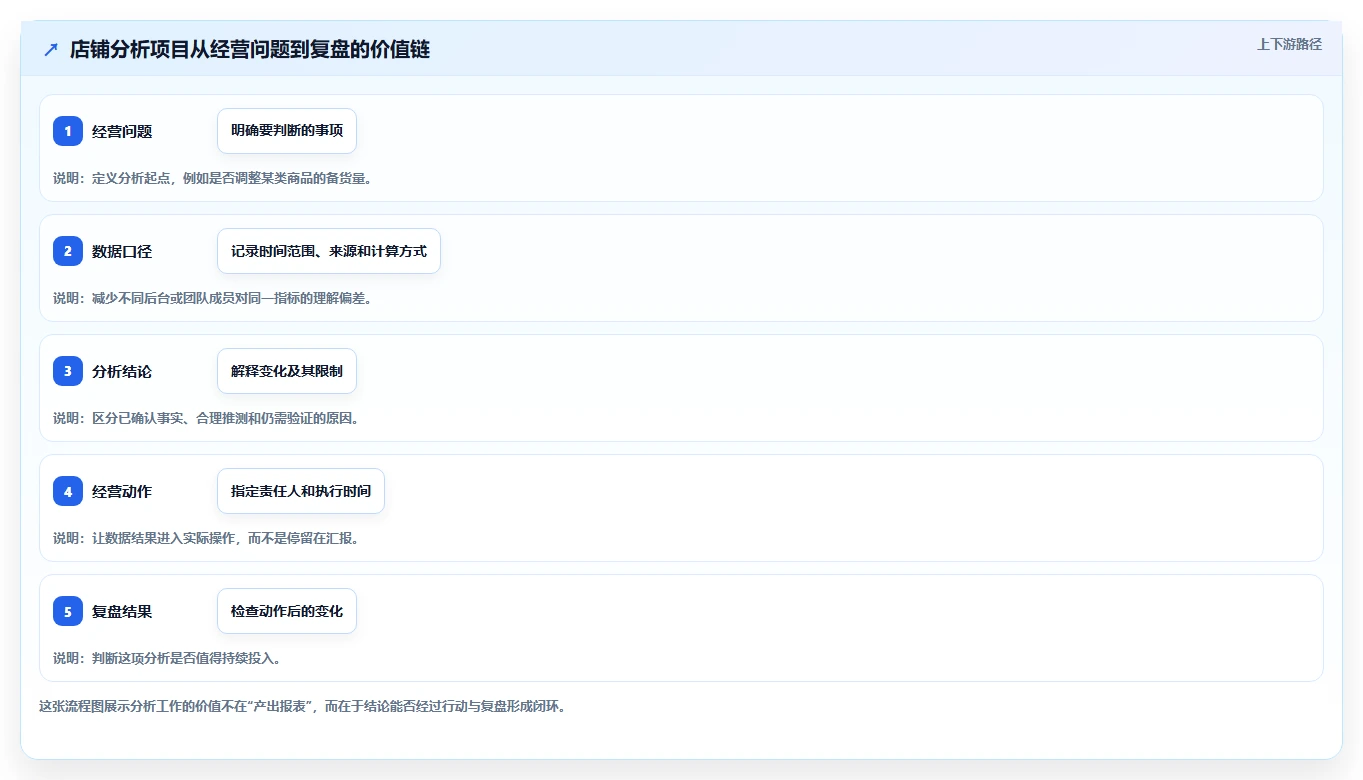Click the note 减少不同后台或团队成员对同一指标的理解偏差
The height and width of the screenshot is (780, 1363).
click(213, 298)
